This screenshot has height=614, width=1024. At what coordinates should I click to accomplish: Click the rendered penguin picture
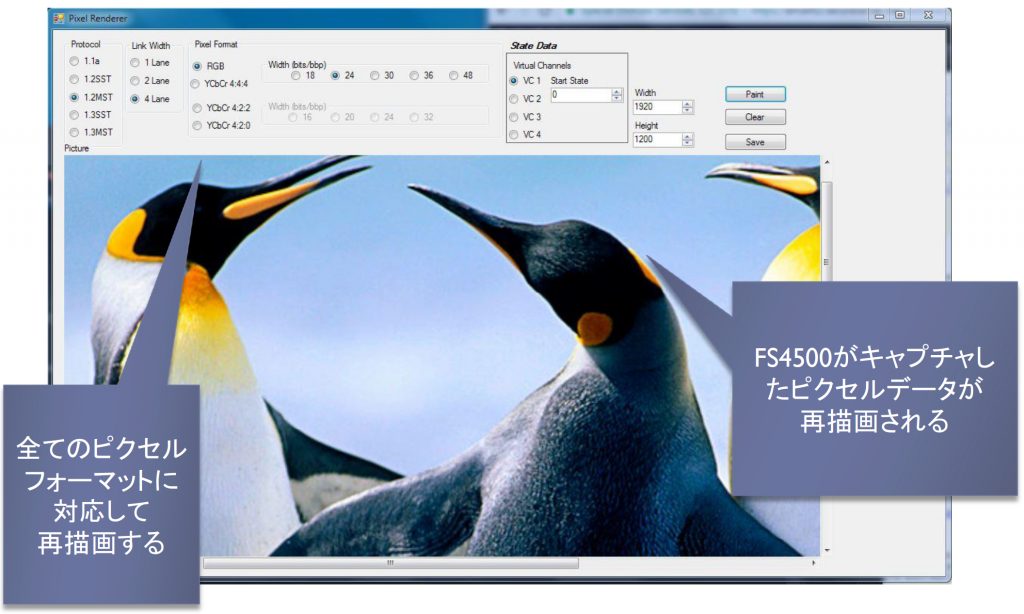tap(441, 355)
